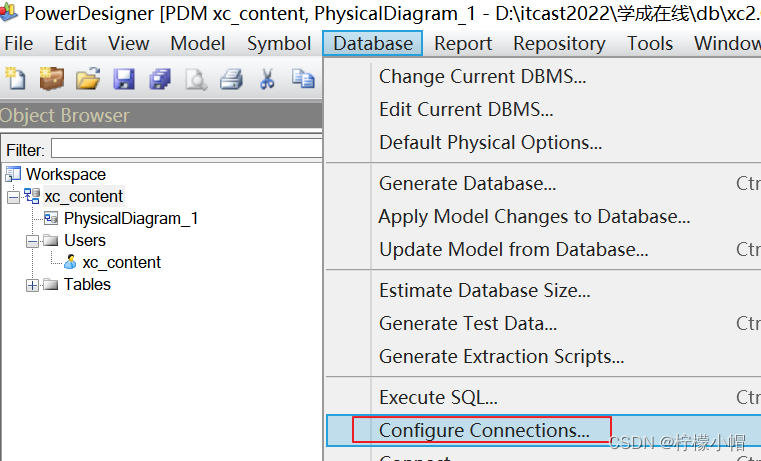Click the New Model toolbar icon
The height and width of the screenshot is (461, 761).
[16, 79]
